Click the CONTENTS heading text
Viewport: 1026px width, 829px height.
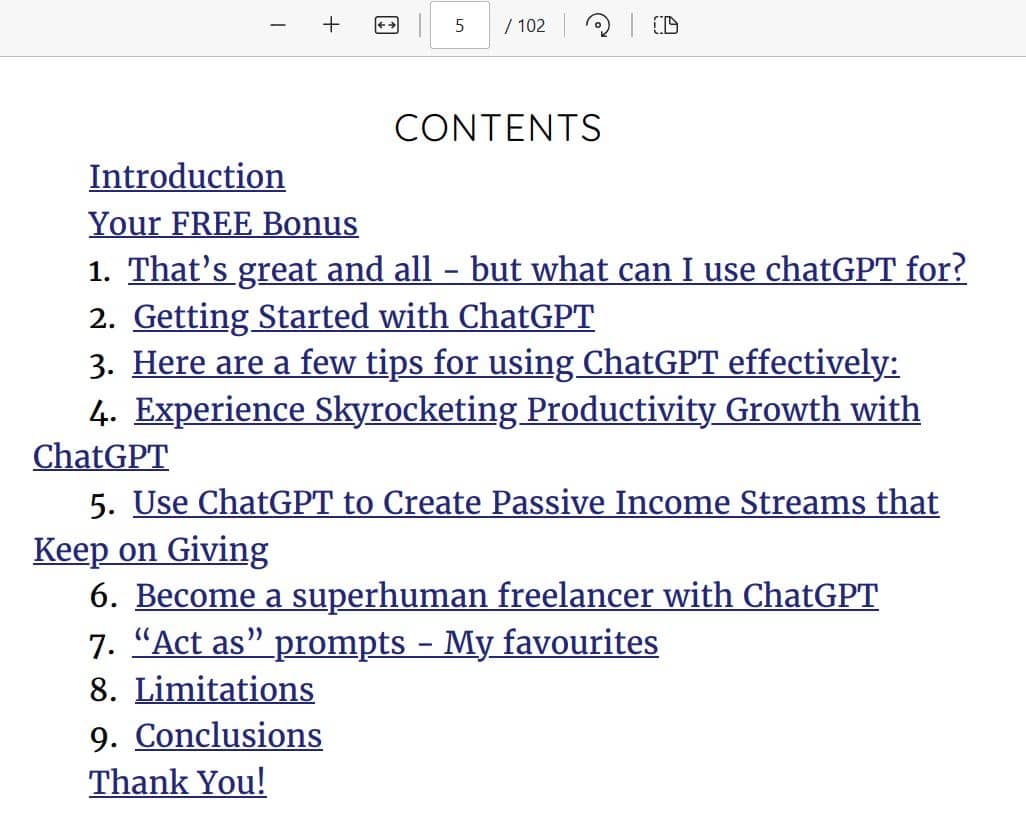[498, 128]
